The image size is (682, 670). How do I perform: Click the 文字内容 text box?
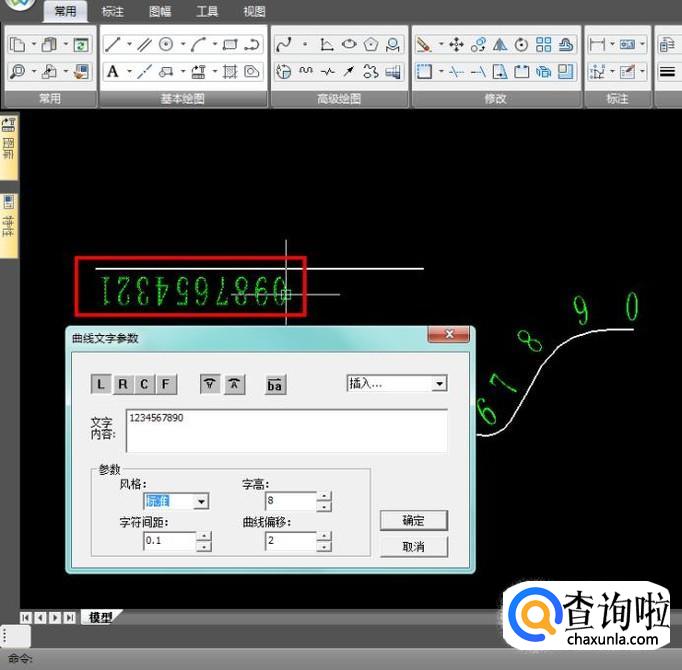[x=287, y=431]
